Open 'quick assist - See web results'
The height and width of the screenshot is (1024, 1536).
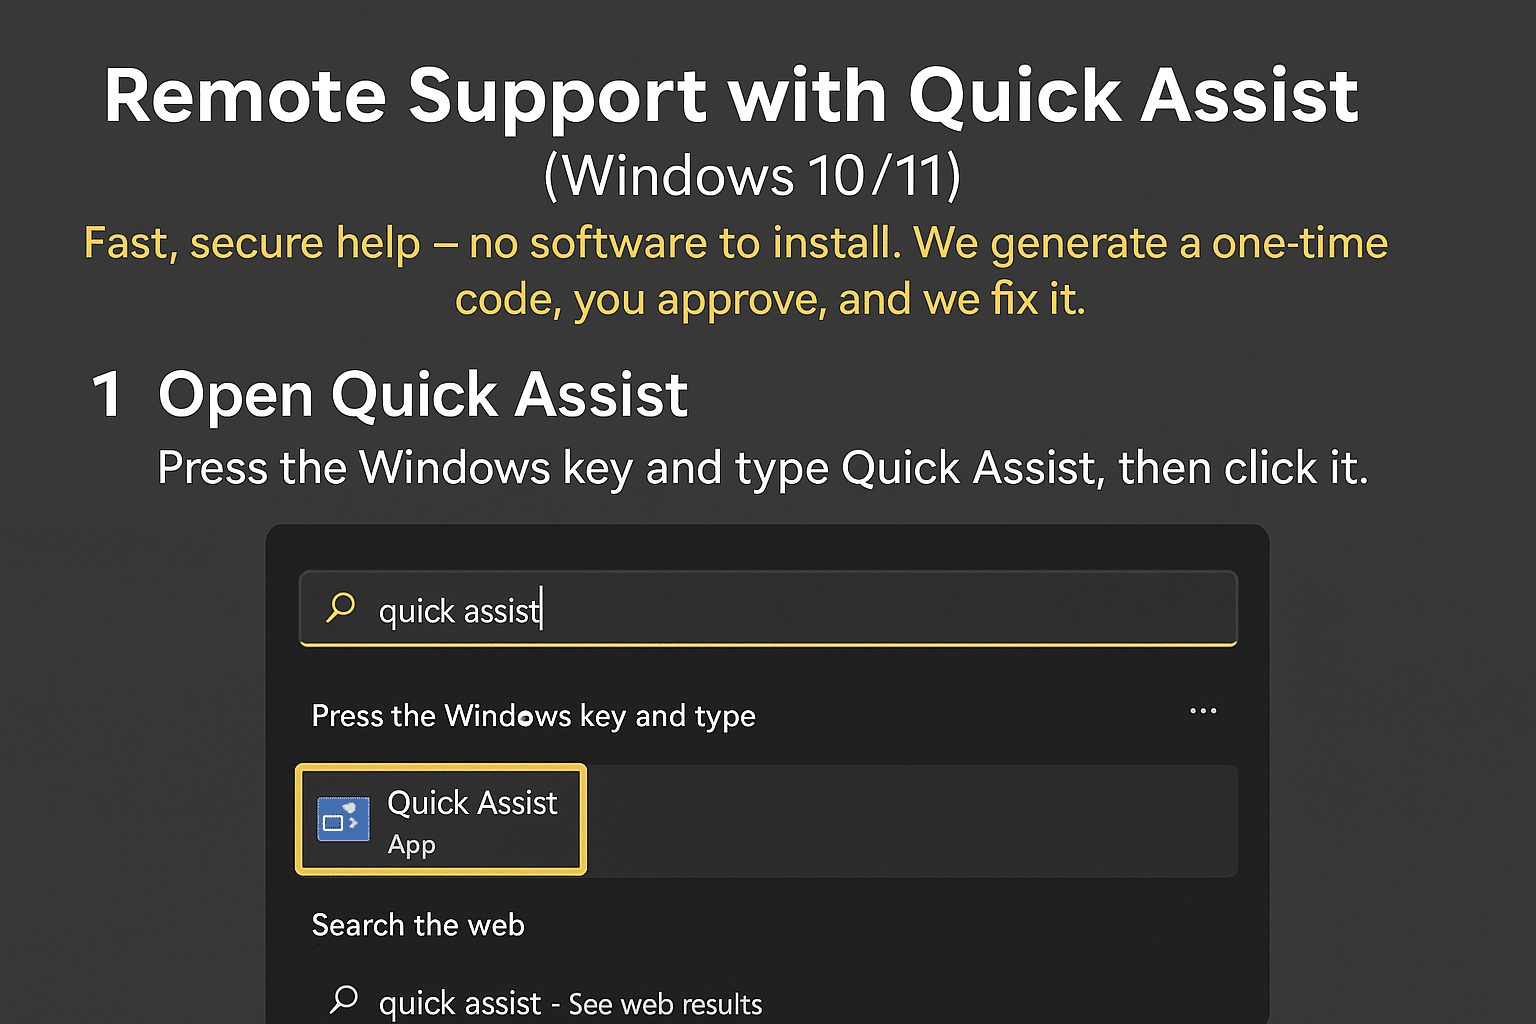(x=570, y=1003)
